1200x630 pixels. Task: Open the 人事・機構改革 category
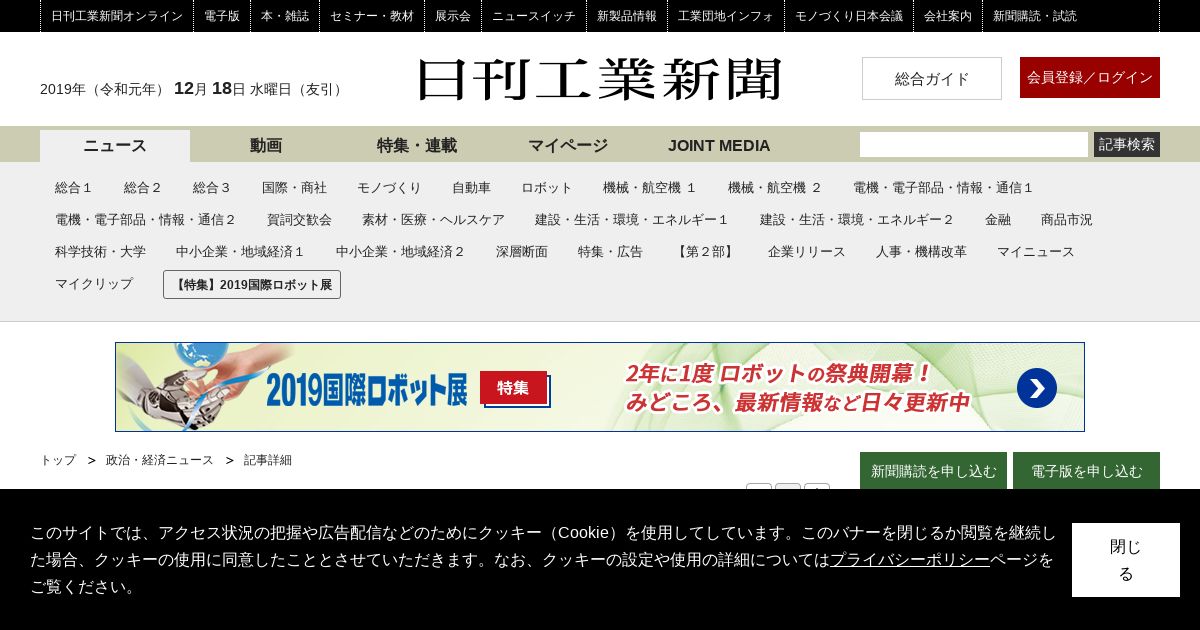(921, 252)
